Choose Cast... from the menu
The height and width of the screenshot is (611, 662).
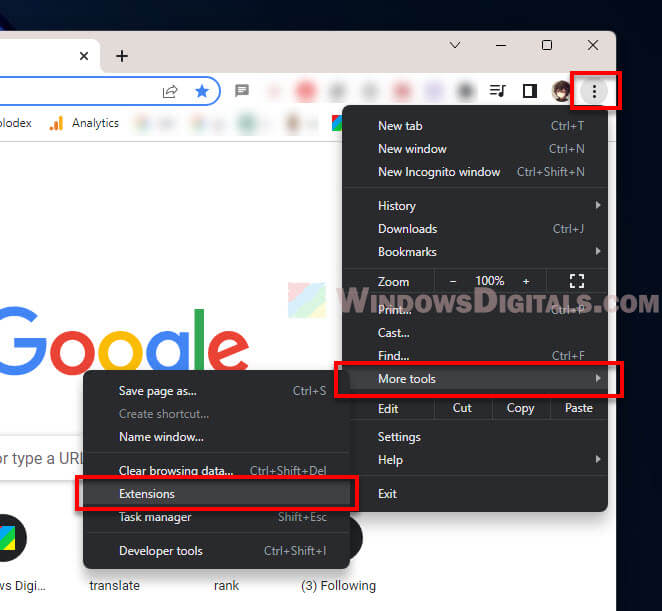pyautogui.click(x=476, y=333)
